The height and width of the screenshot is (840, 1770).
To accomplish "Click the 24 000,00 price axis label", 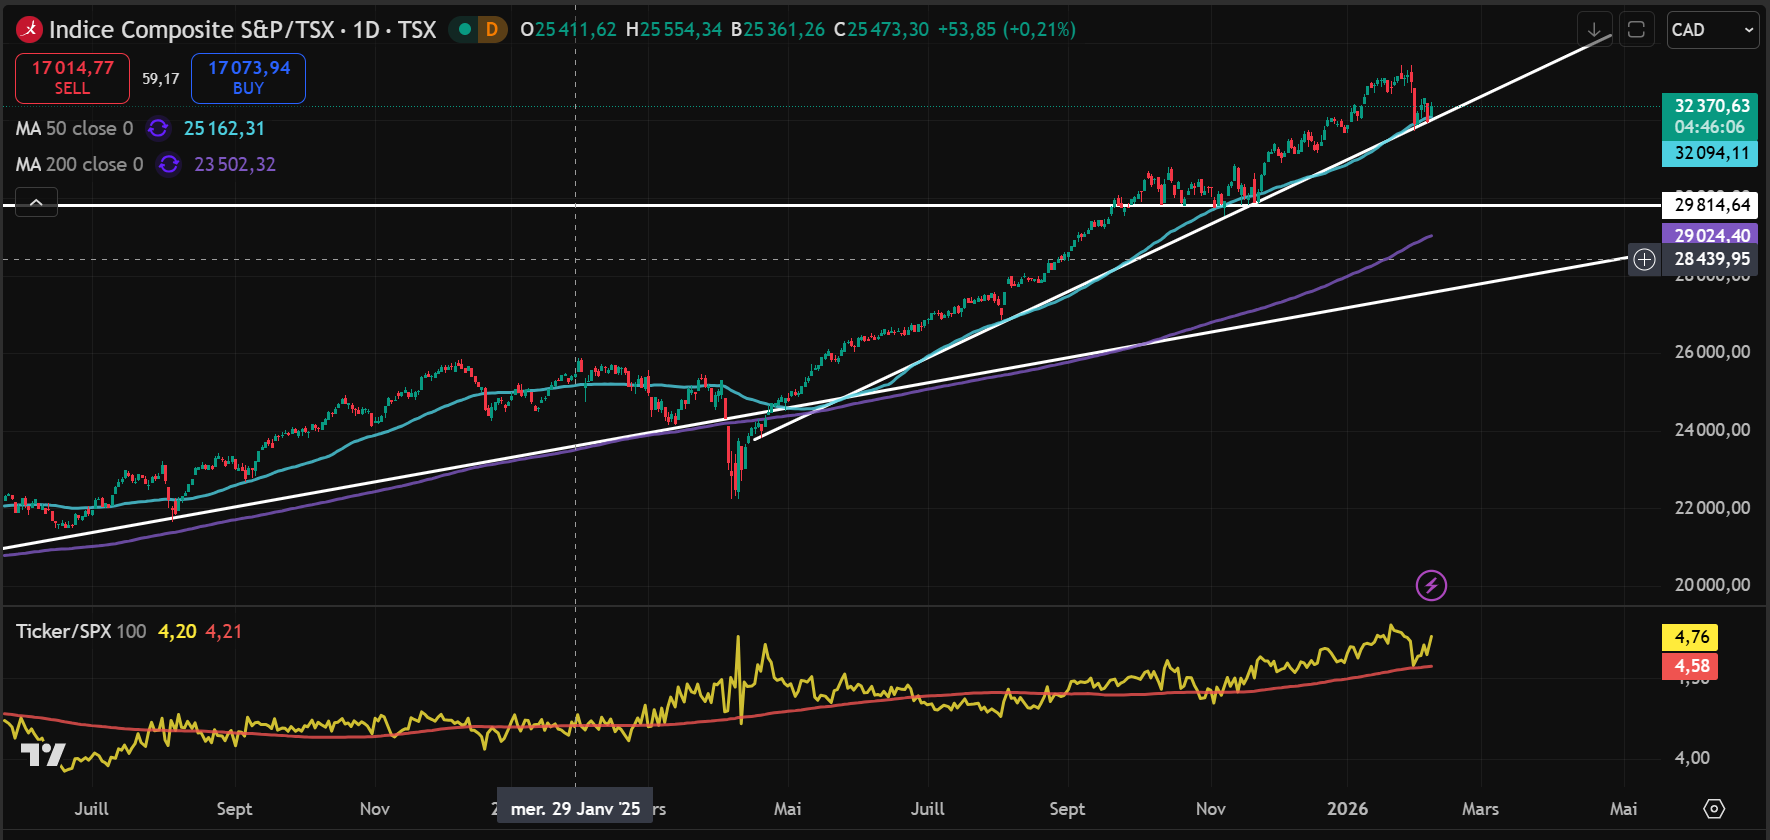I will (x=1712, y=430).
